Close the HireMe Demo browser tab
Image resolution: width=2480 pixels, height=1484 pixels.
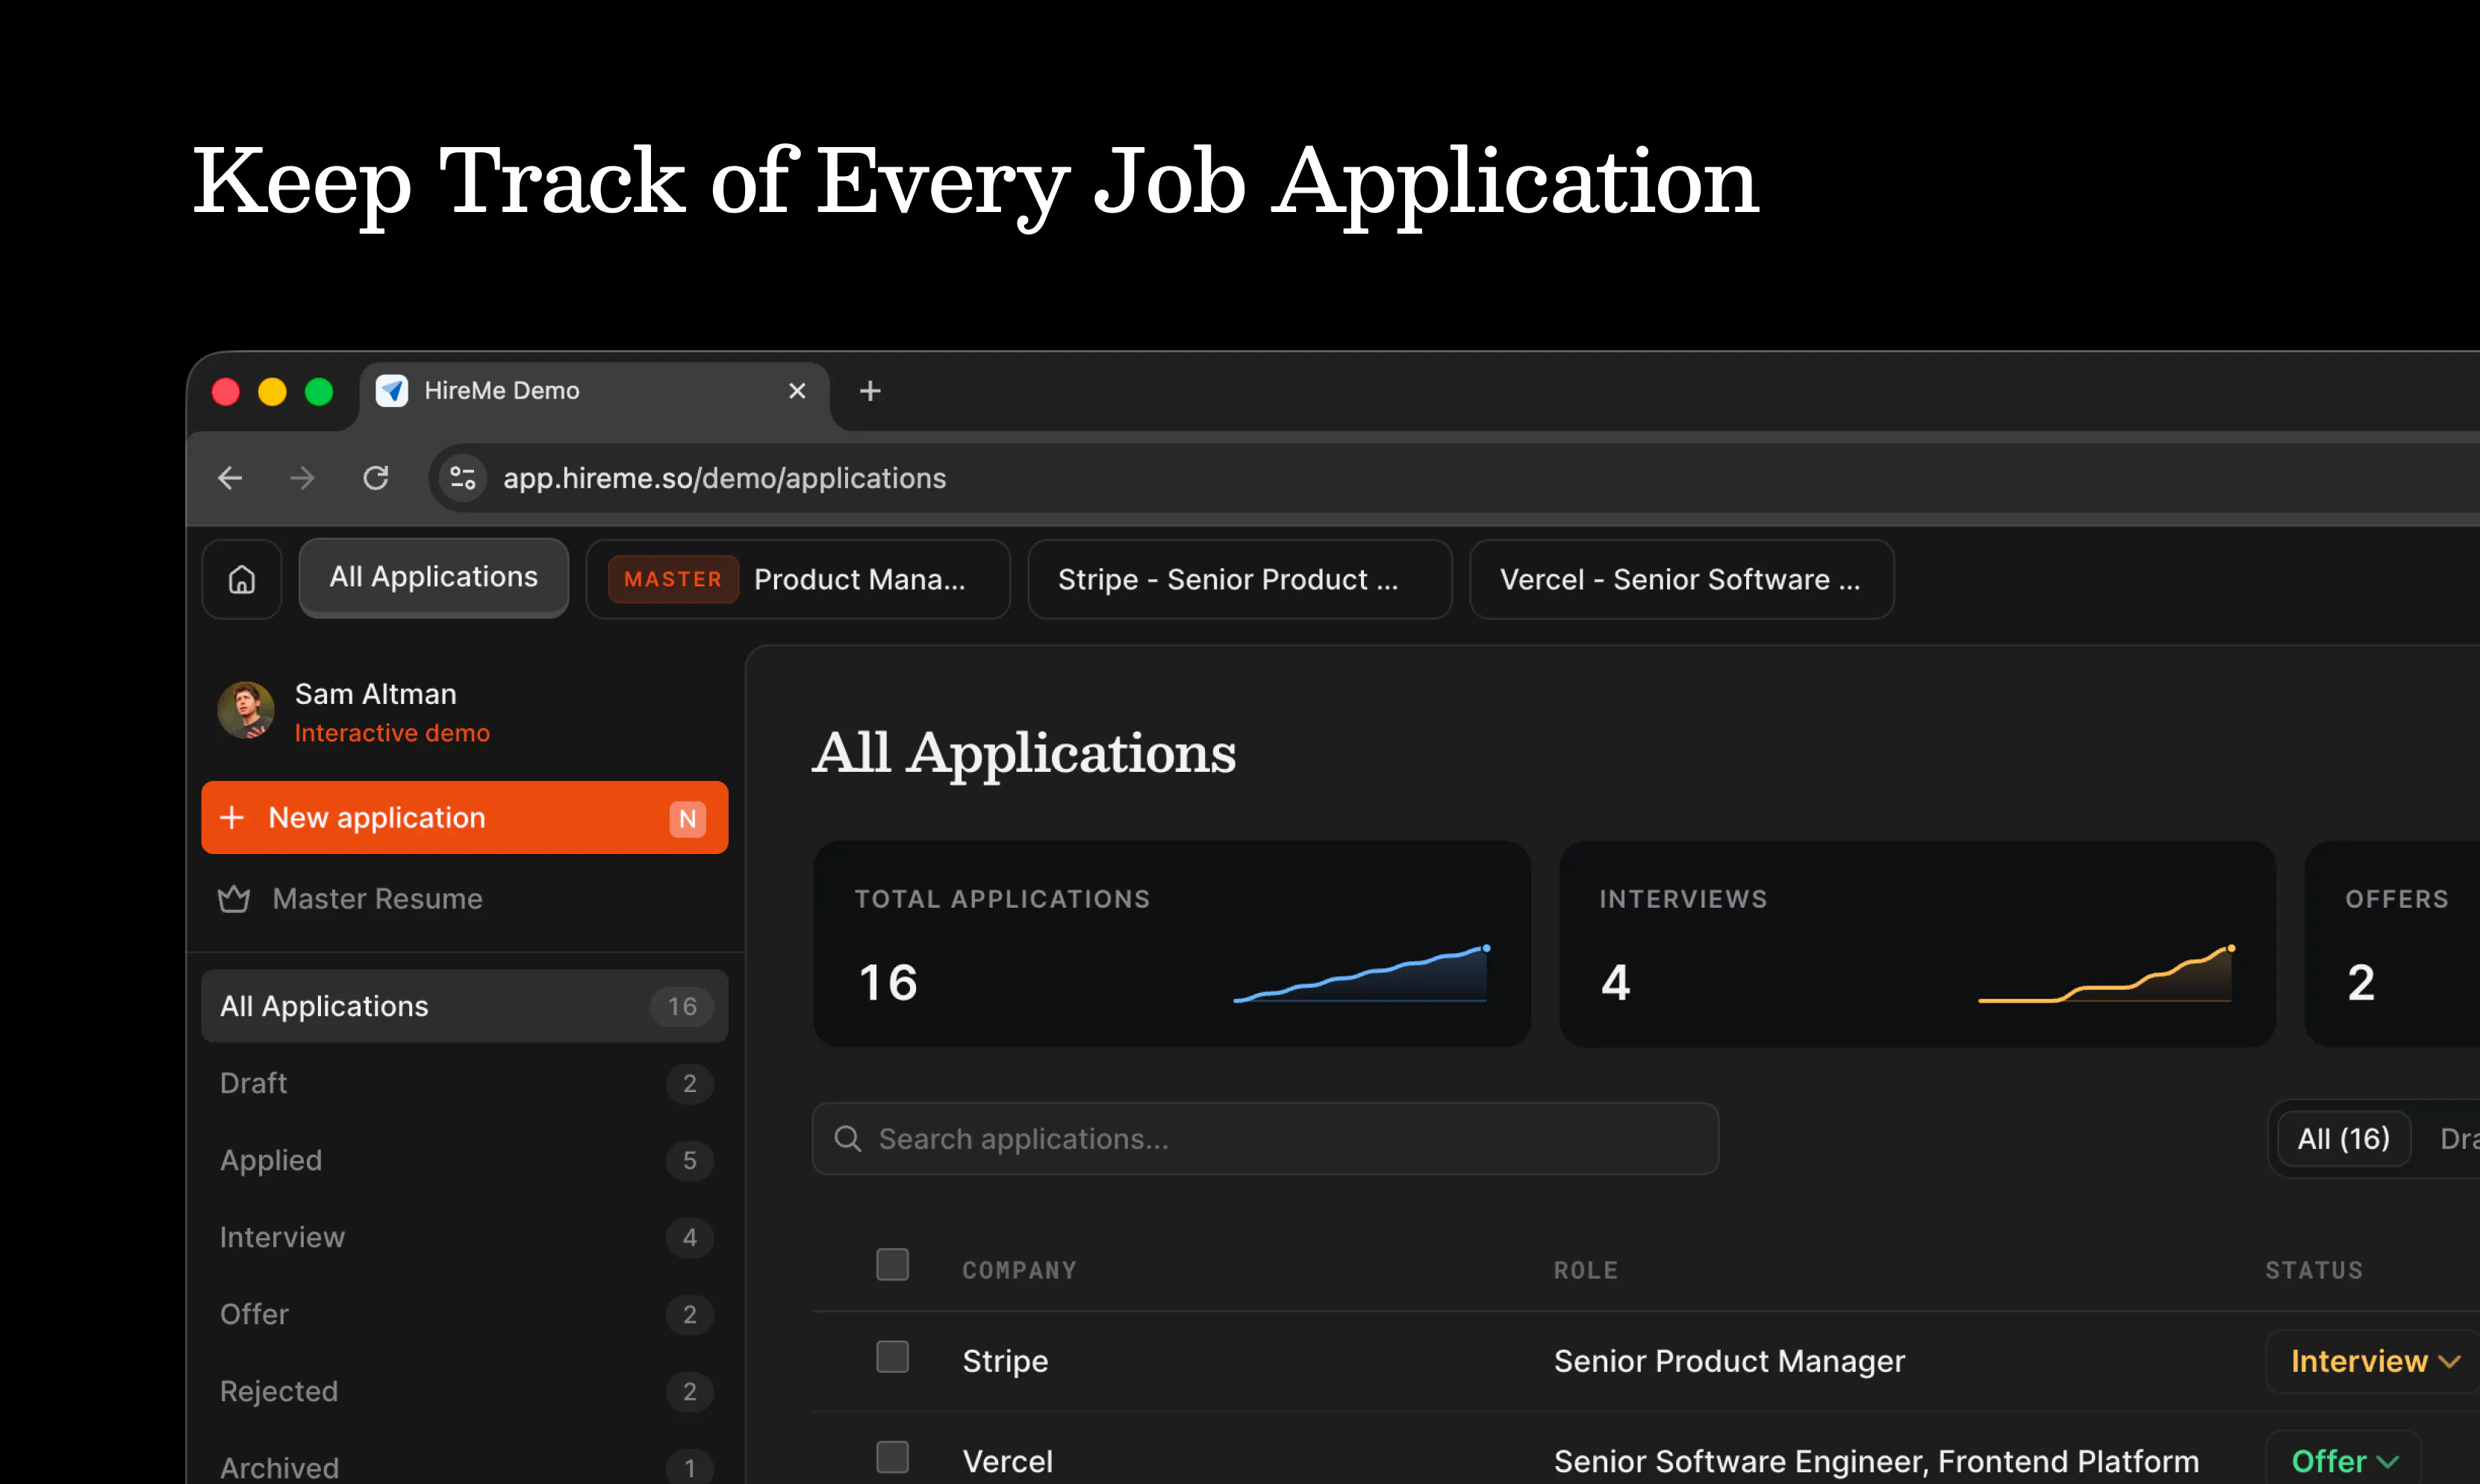[x=797, y=391]
